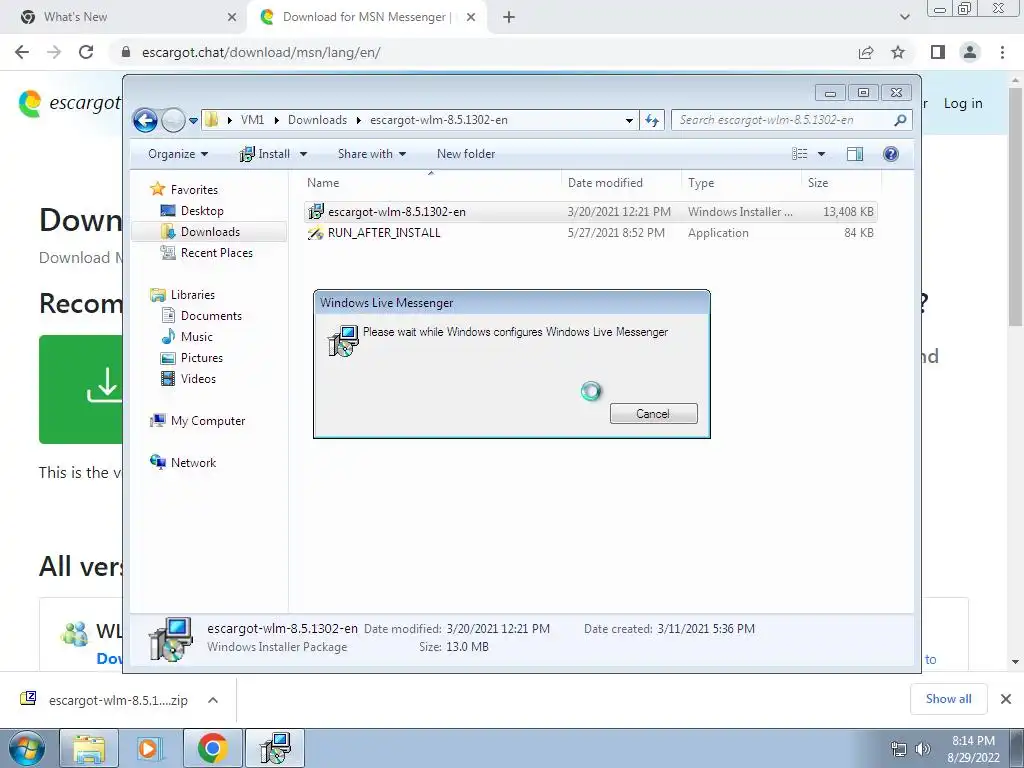Open Chrome's tab search chevron
The width and height of the screenshot is (1024, 768).
904,18
